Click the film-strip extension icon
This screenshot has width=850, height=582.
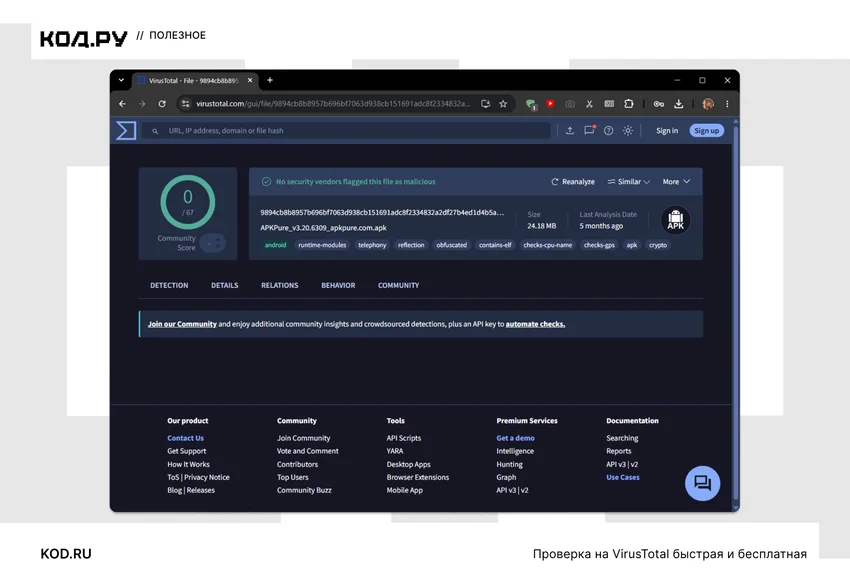pyautogui.click(x=609, y=104)
